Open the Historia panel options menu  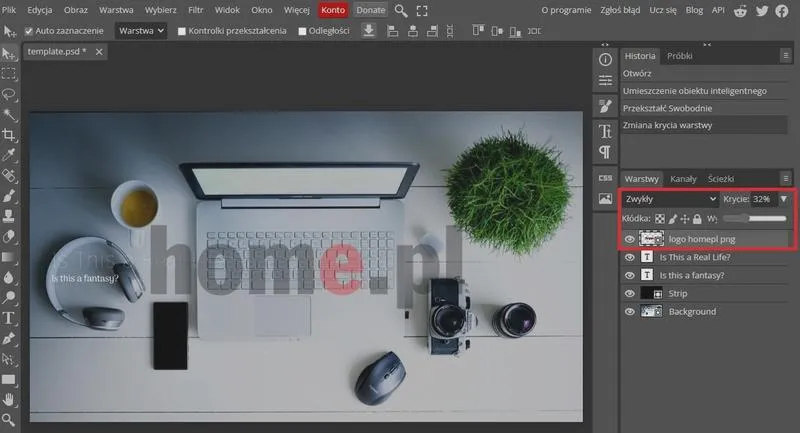(x=786, y=56)
